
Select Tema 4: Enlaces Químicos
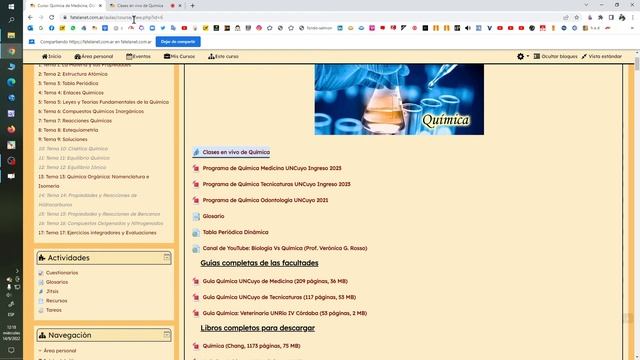tap(71, 93)
